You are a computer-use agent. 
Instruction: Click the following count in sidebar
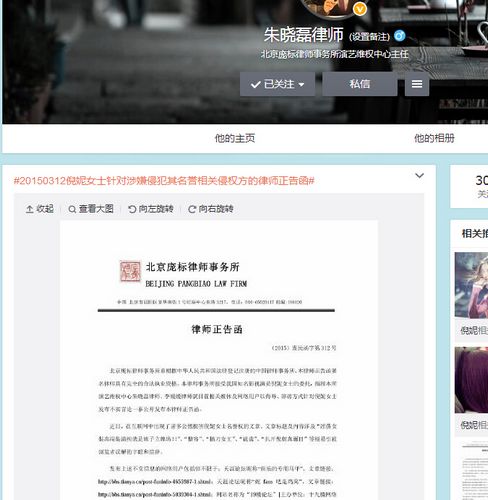[x=482, y=186]
